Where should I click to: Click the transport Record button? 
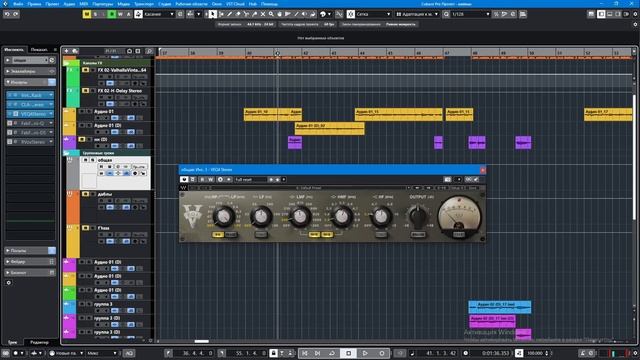(x=382, y=353)
